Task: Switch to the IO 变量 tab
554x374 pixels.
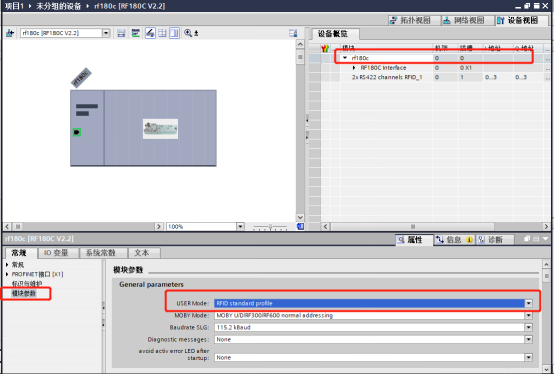Action: [x=56, y=253]
